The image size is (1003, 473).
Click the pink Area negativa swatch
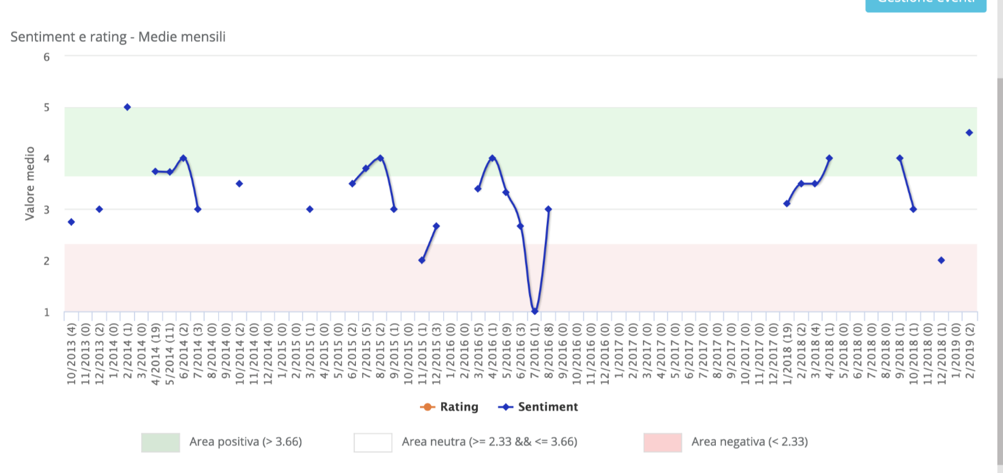coord(663,442)
